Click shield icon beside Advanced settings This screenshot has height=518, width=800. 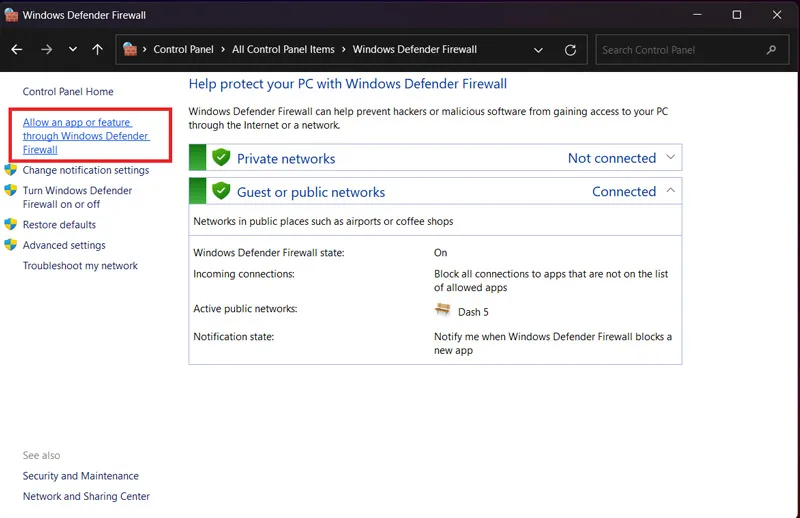[x=11, y=245]
